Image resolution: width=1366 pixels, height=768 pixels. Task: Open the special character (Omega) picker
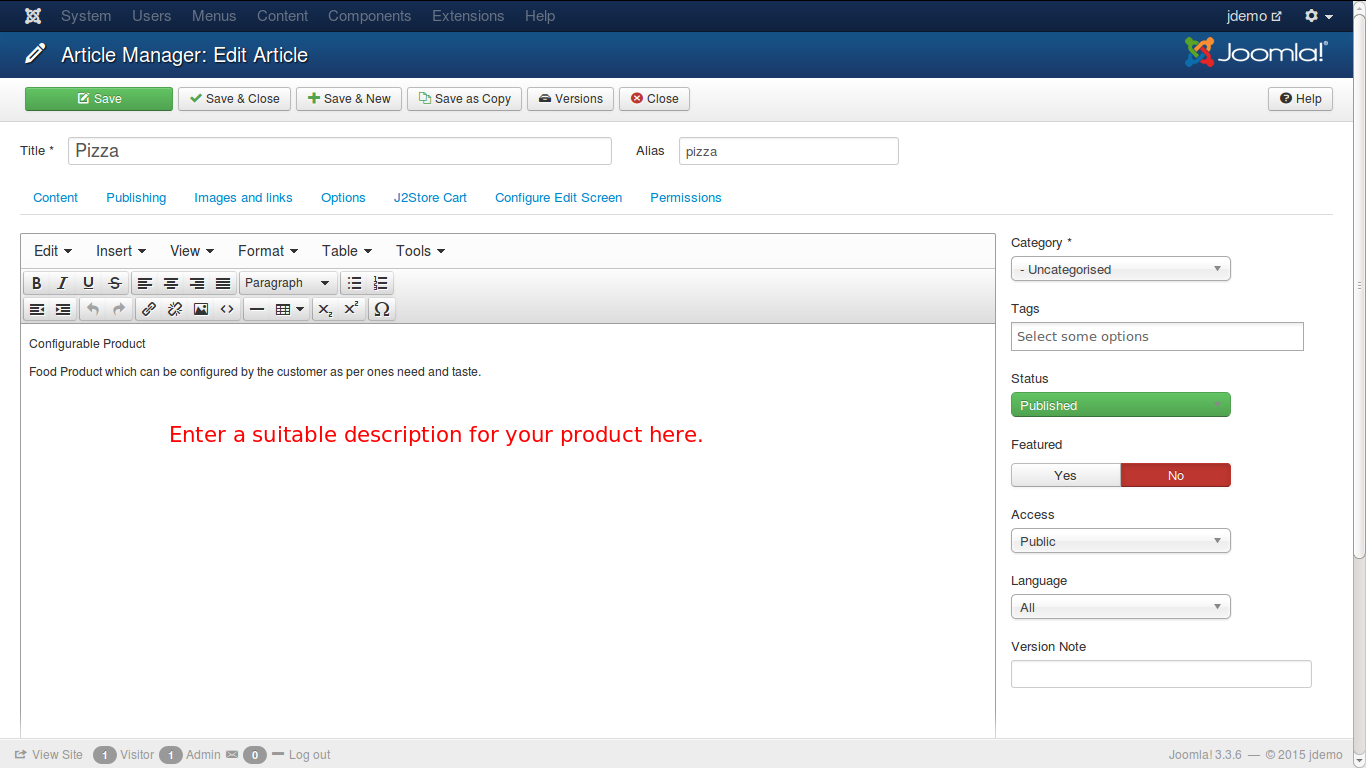tap(381, 309)
